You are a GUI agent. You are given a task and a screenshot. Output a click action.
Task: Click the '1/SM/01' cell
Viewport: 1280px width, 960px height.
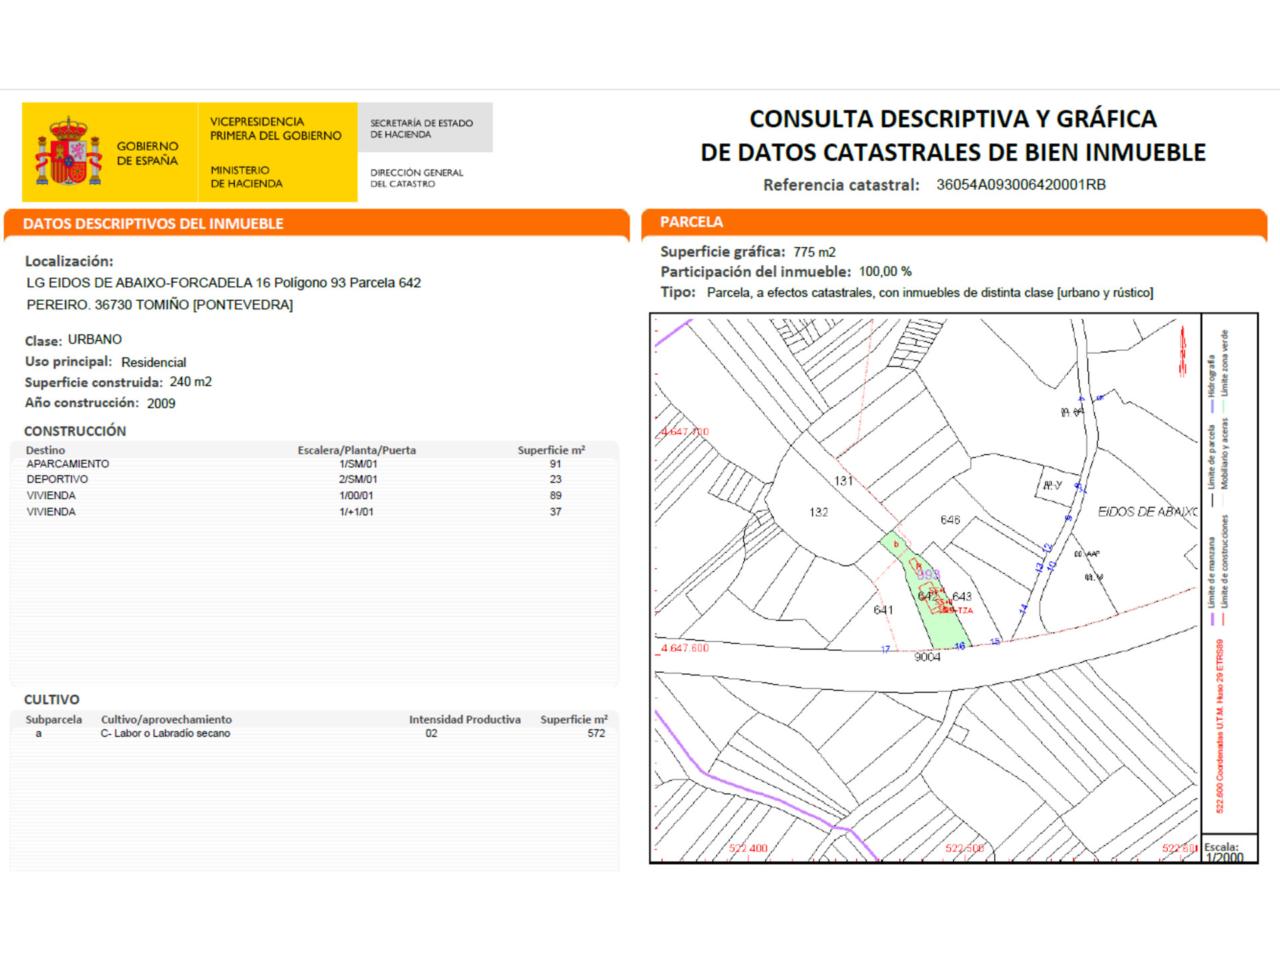tap(358, 464)
